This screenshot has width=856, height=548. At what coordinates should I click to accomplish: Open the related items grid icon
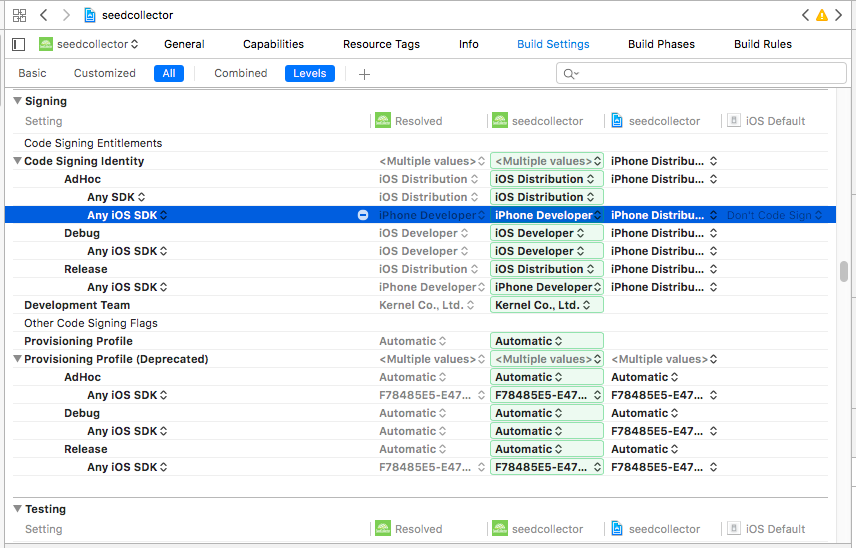point(19,15)
